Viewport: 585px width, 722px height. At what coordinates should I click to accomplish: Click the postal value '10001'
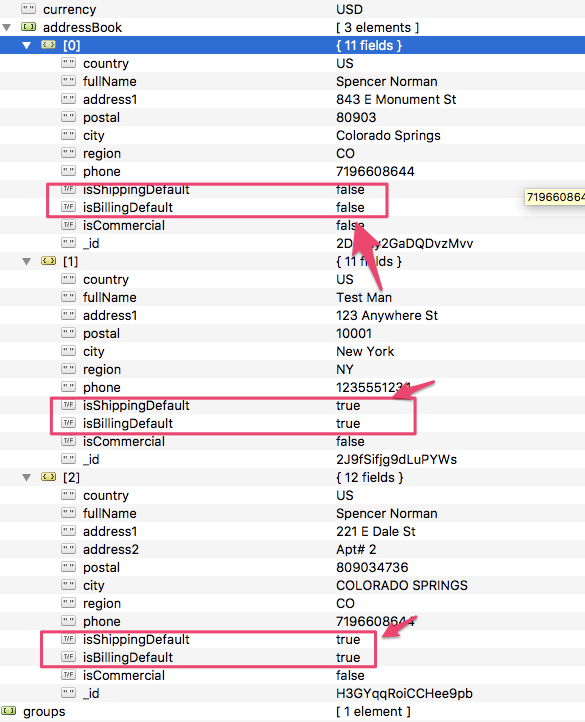[354, 333]
